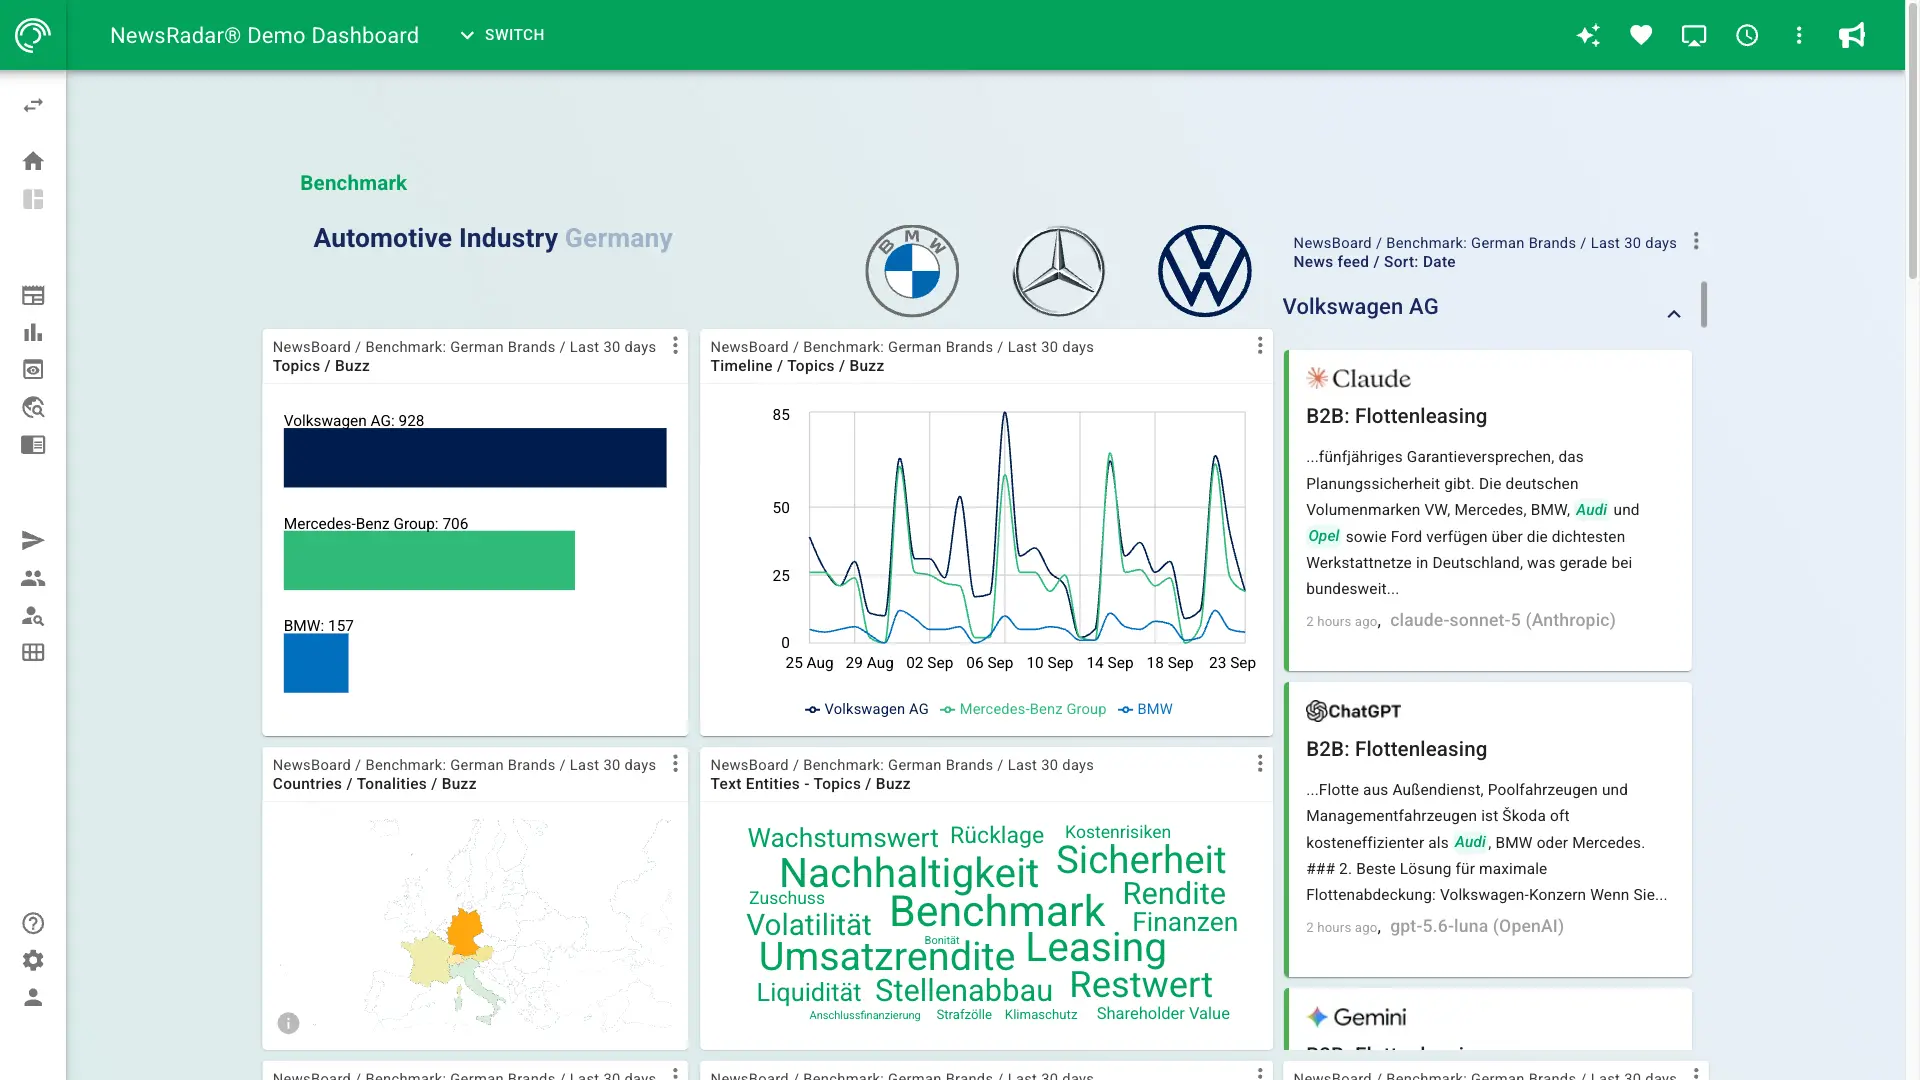This screenshot has width=1920, height=1080.
Task: Open the Home icon in sidebar
Action: (x=33, y=161)
